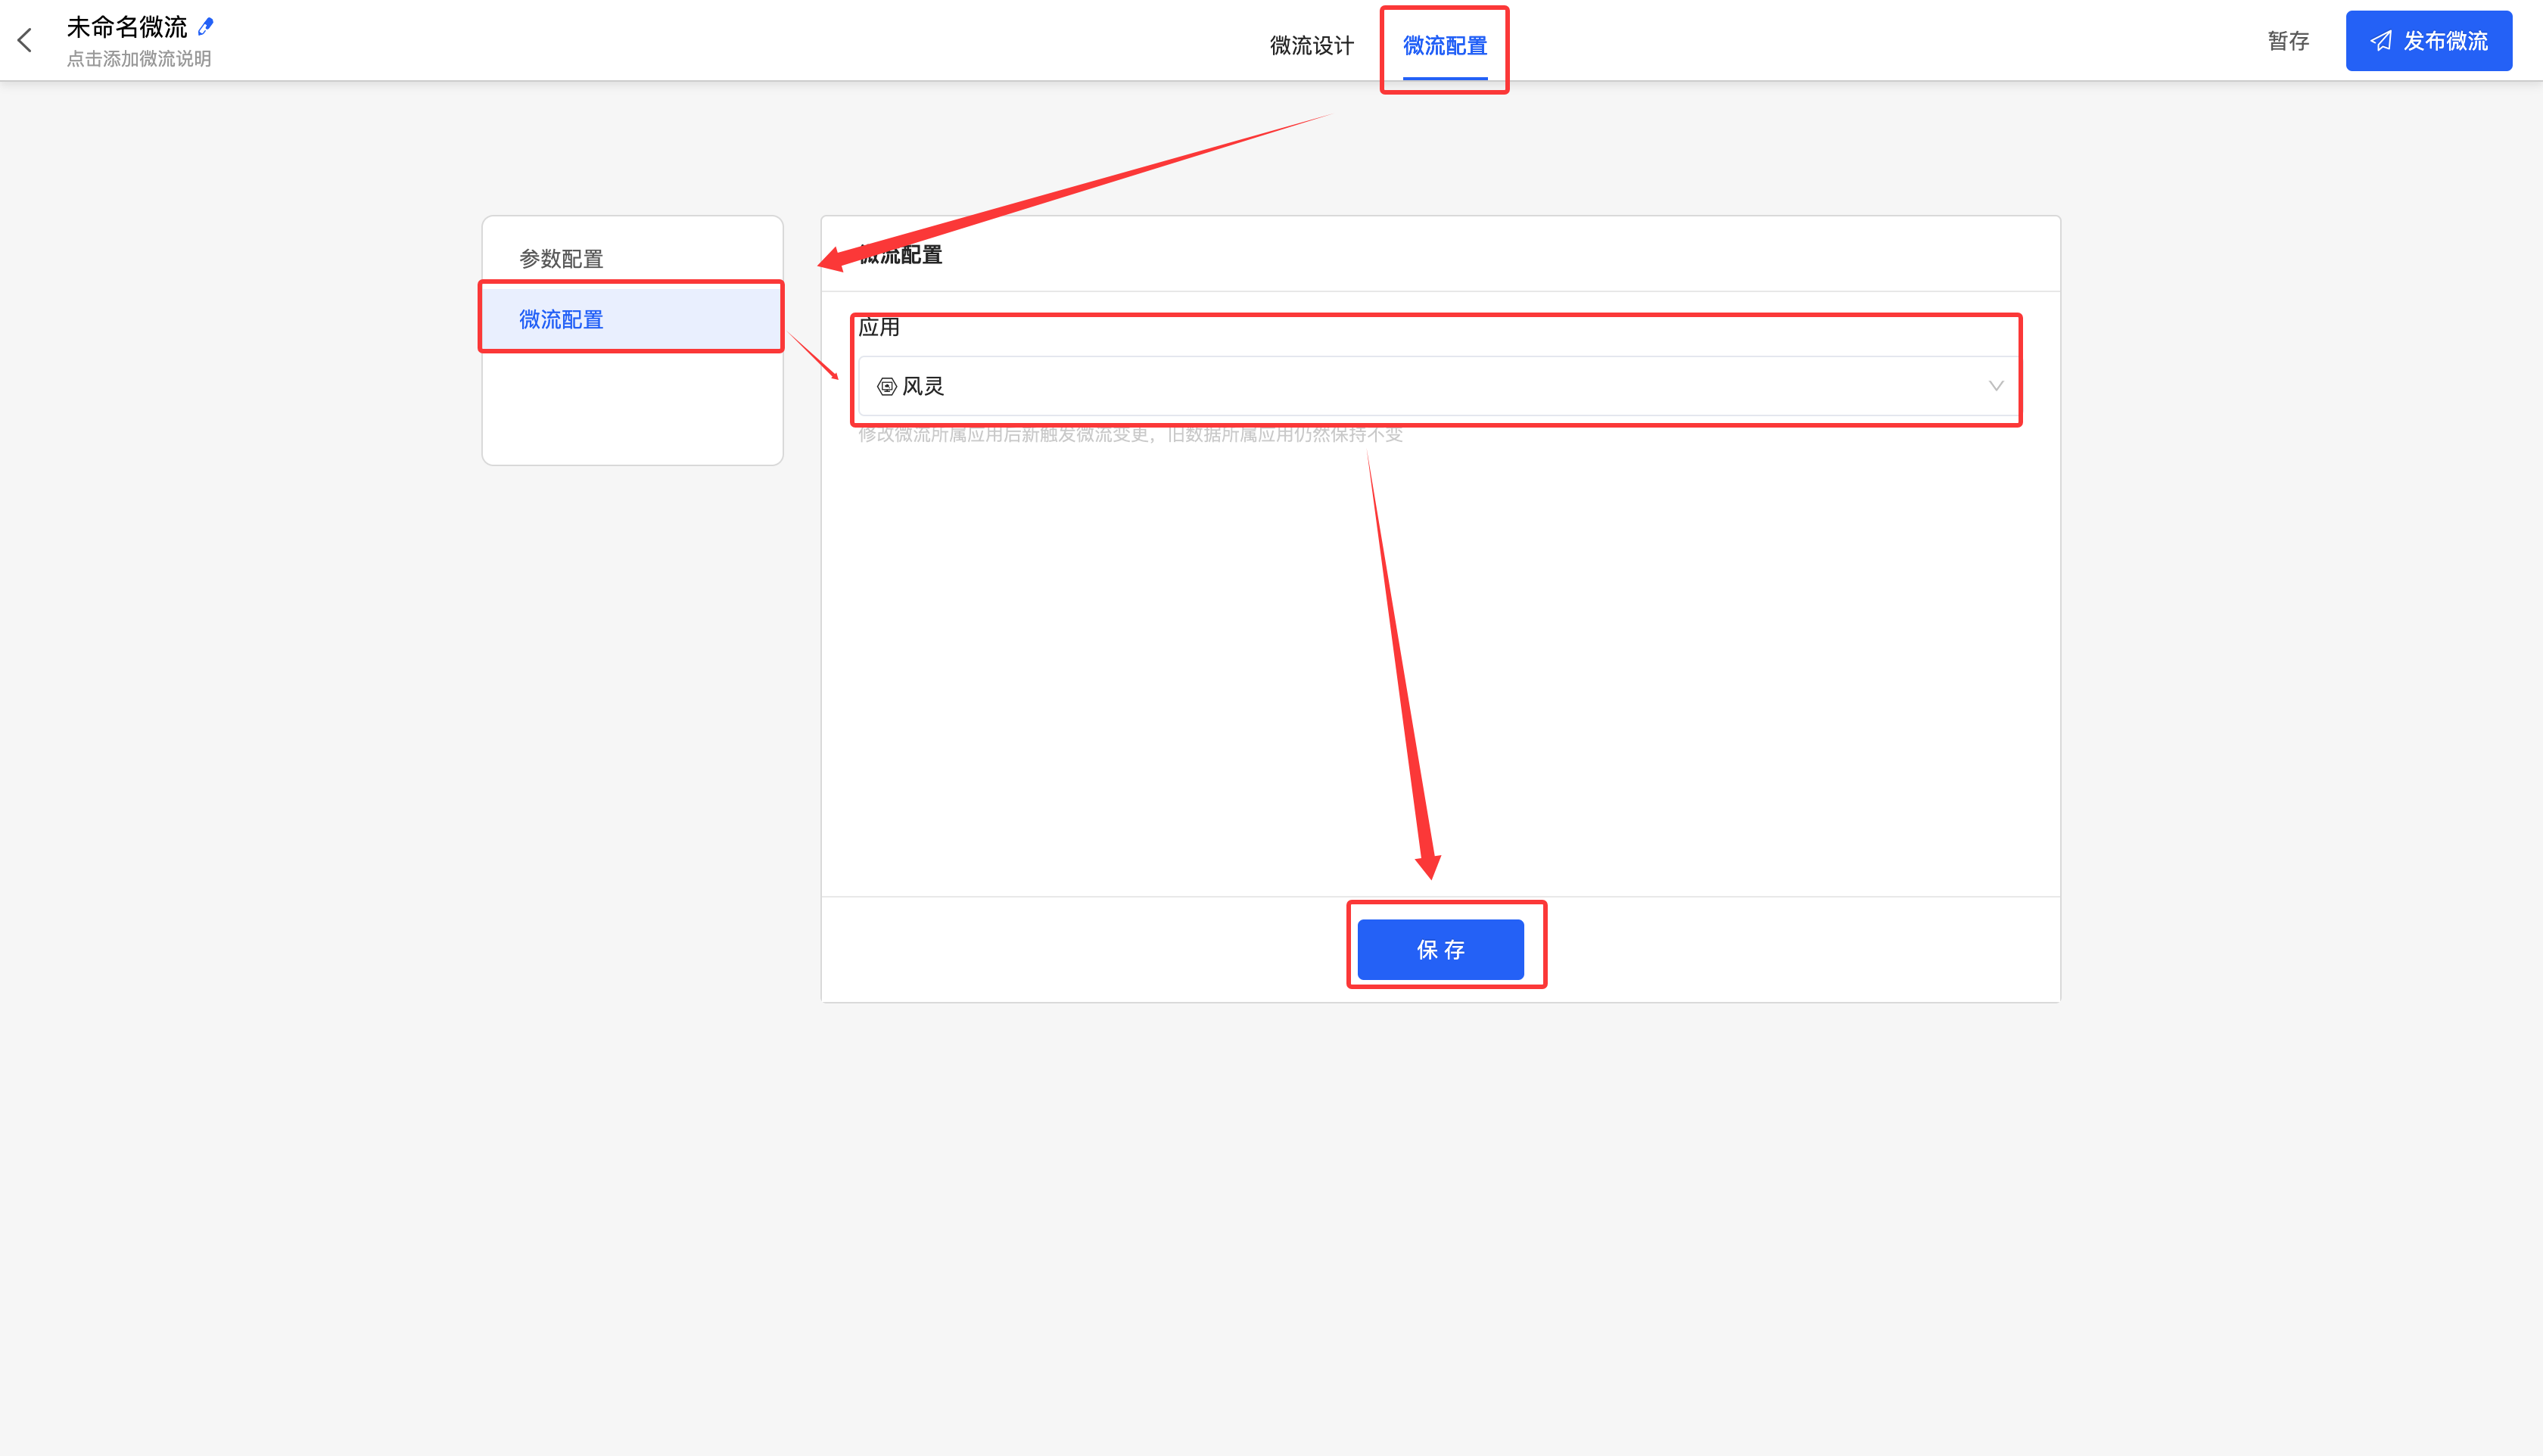Switch to the 微流设计 tab
The height and width of the screenshot is (1456, 2543).
pyautogui.click(x=1311, y=45)
